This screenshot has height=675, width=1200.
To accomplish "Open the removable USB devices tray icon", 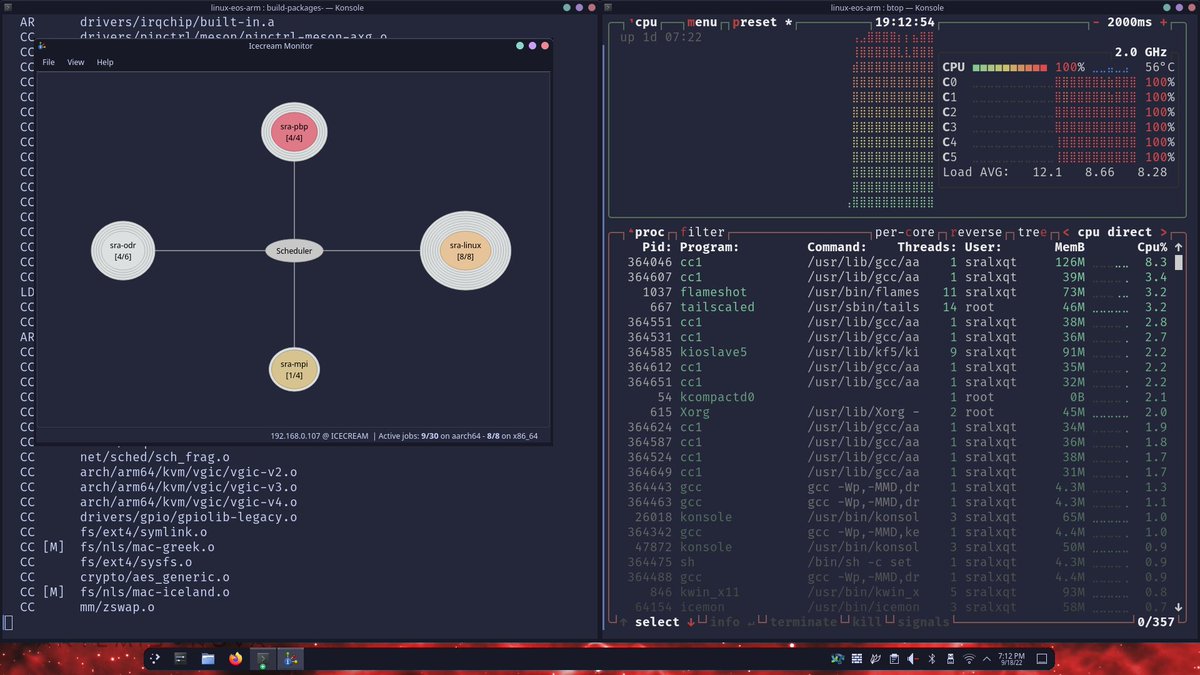I will click(x=950, y=659).
